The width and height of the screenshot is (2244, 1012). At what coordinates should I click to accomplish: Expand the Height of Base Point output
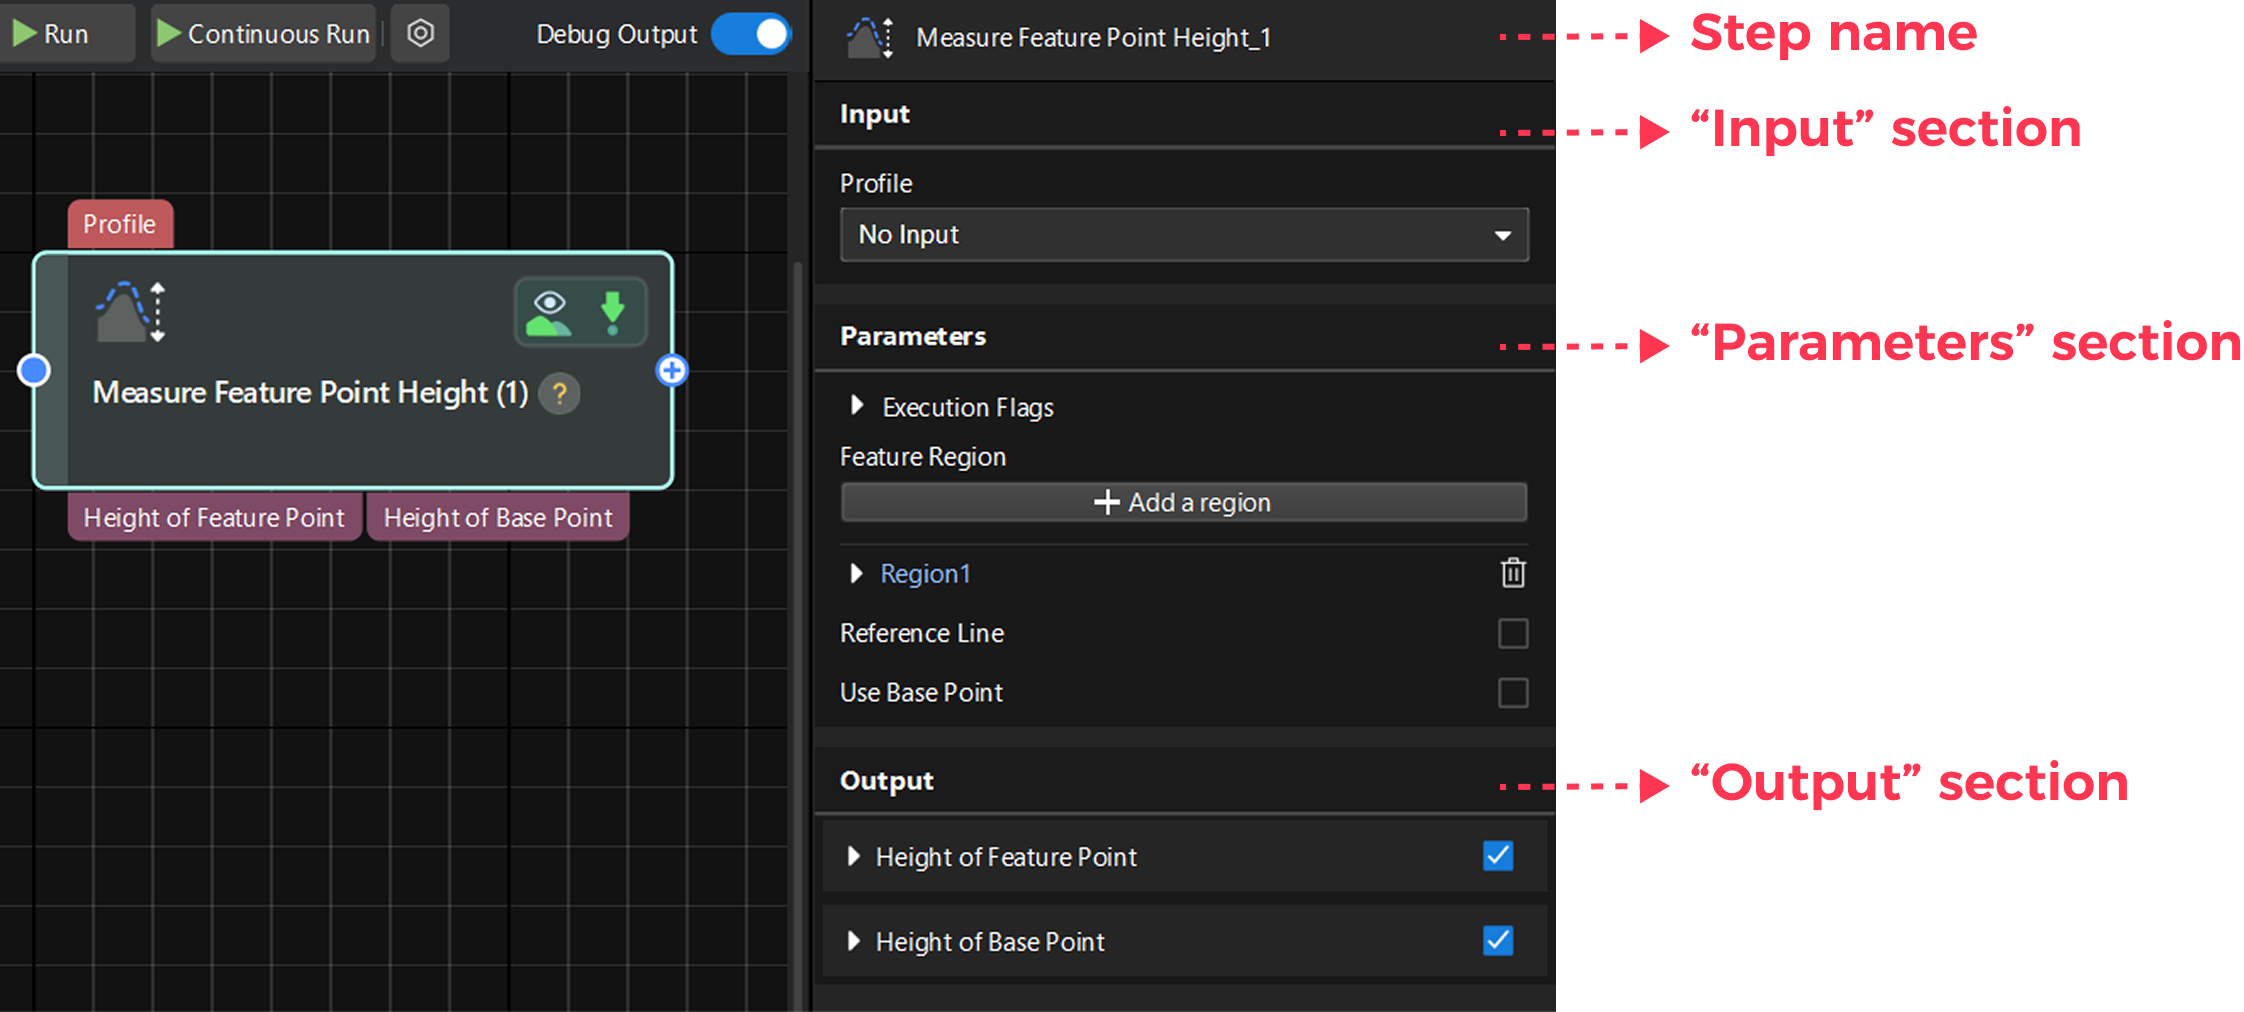pyautogui.click(x=853, y=941)
